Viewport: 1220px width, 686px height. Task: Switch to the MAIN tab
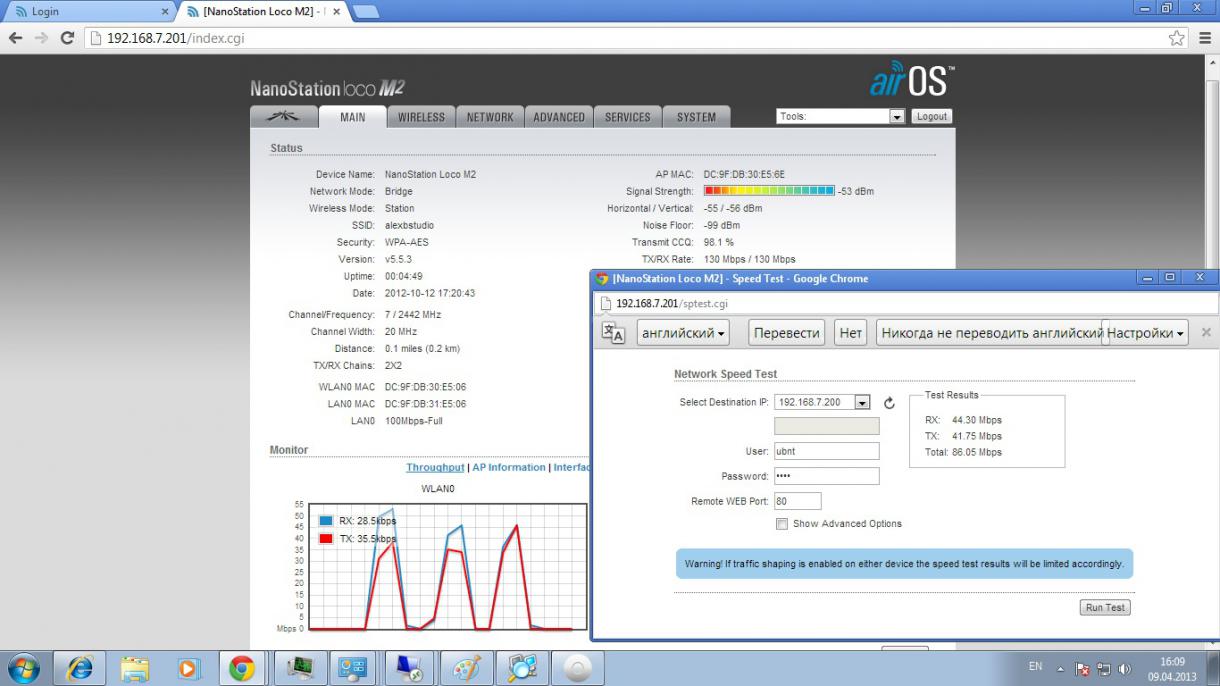click(x=352, y=117)
